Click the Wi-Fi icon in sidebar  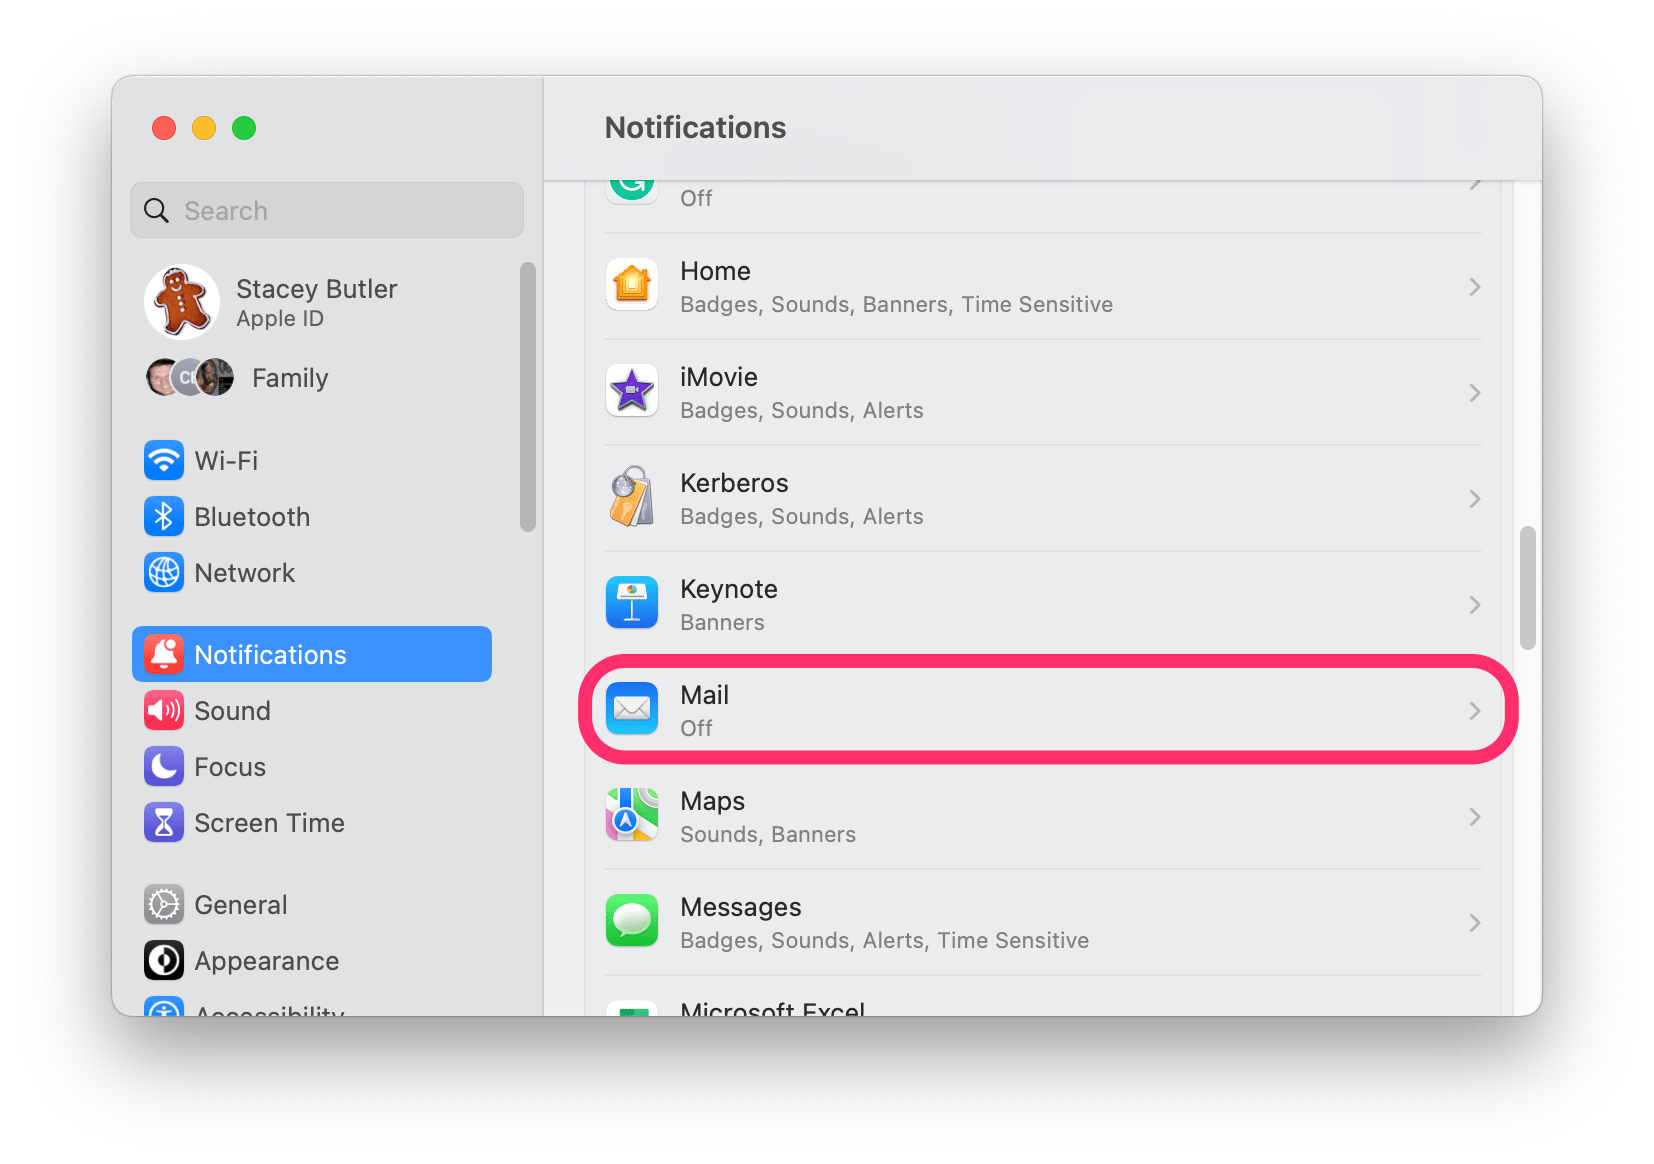pos(164,460)
